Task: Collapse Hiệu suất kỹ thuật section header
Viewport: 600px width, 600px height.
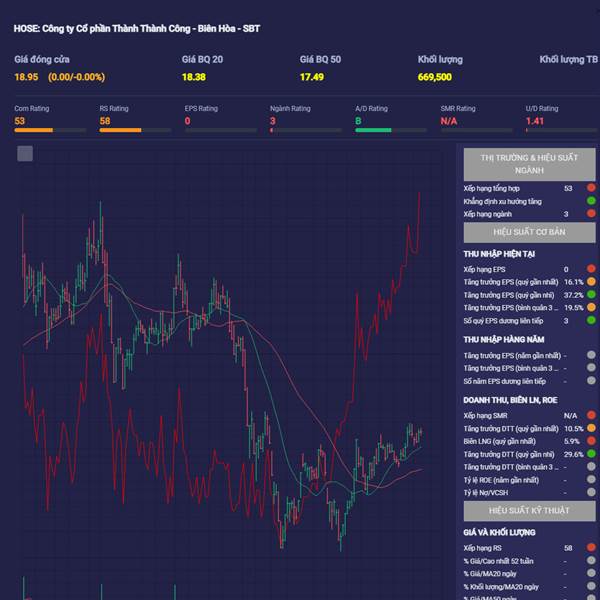Action: pos(530,511)
